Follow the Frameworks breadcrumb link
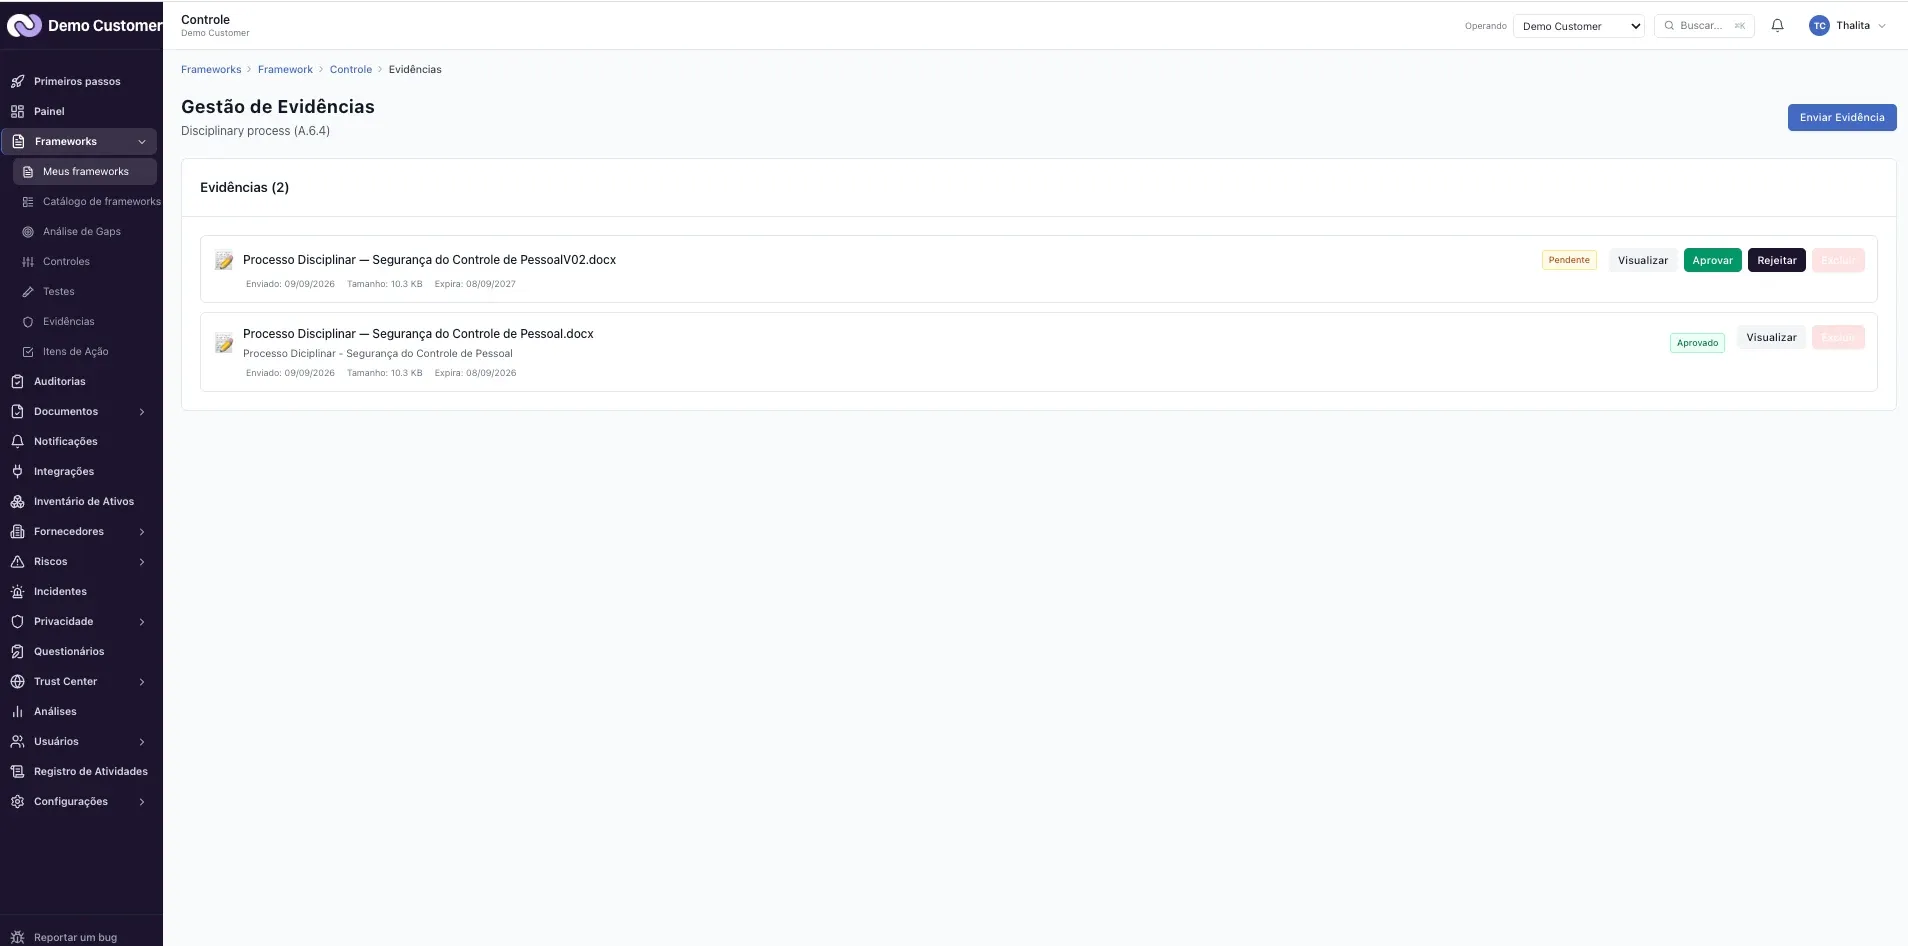Screen dimensions: 1908x946 [211, 69]
